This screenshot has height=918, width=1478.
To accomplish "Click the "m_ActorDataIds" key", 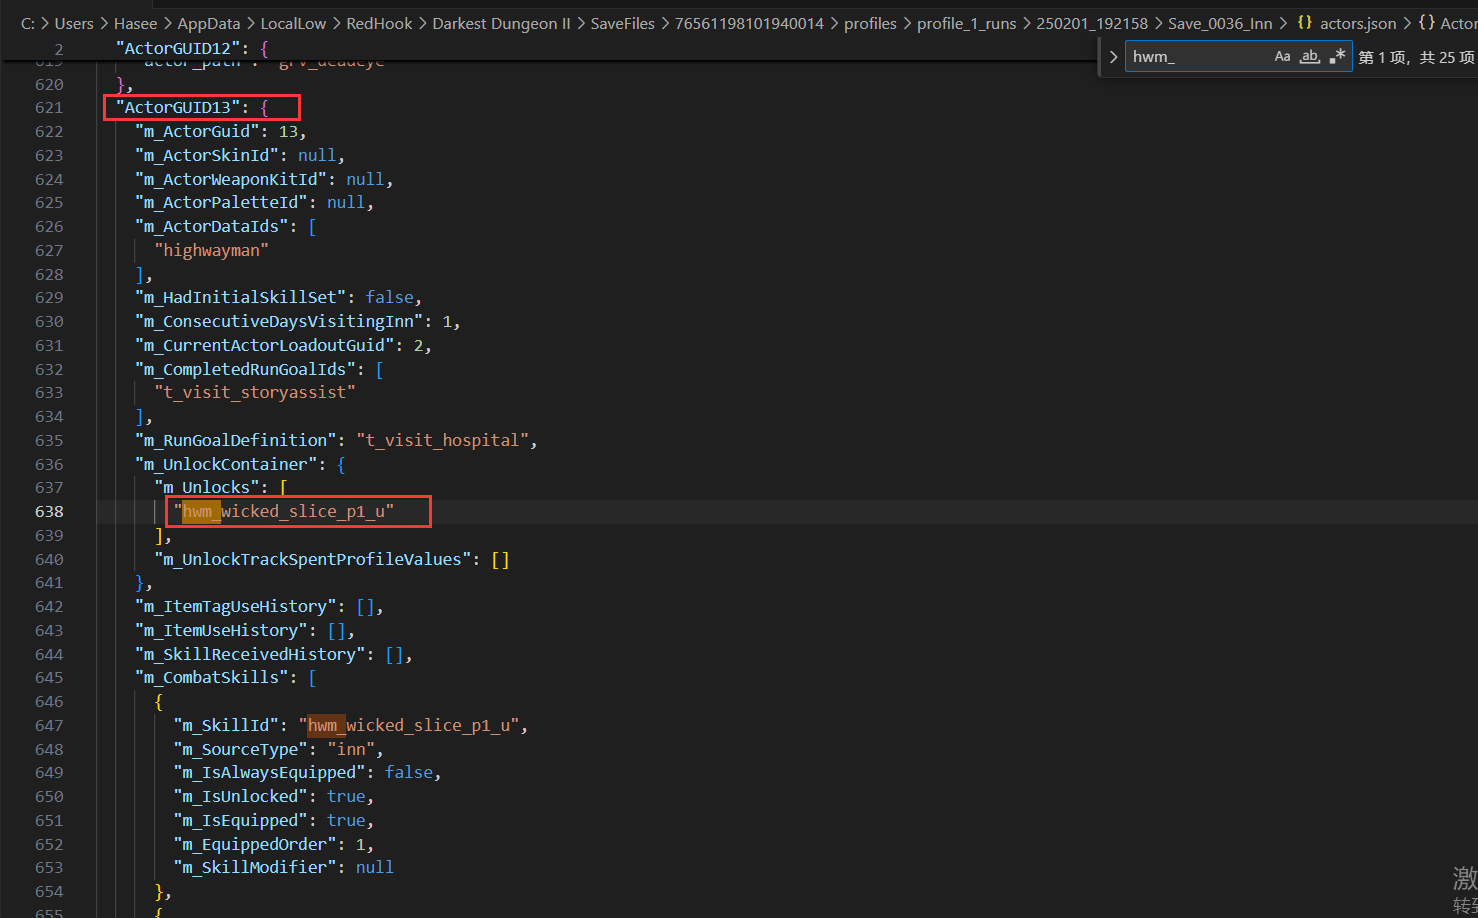I will pos(212,227).
